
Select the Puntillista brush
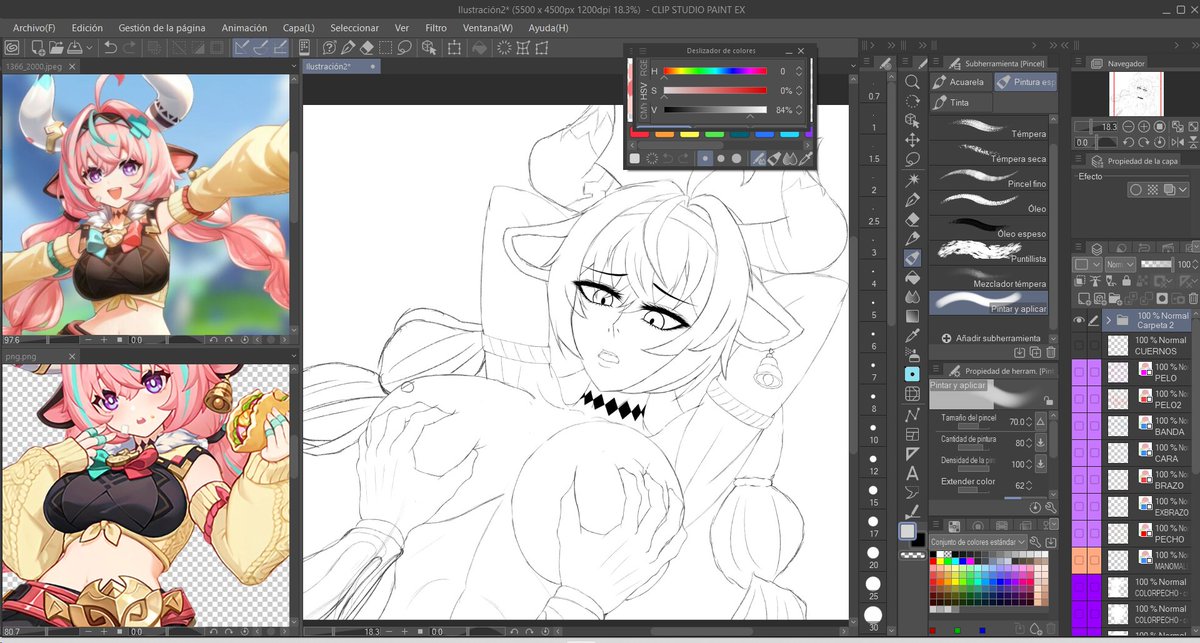(989, 253)
